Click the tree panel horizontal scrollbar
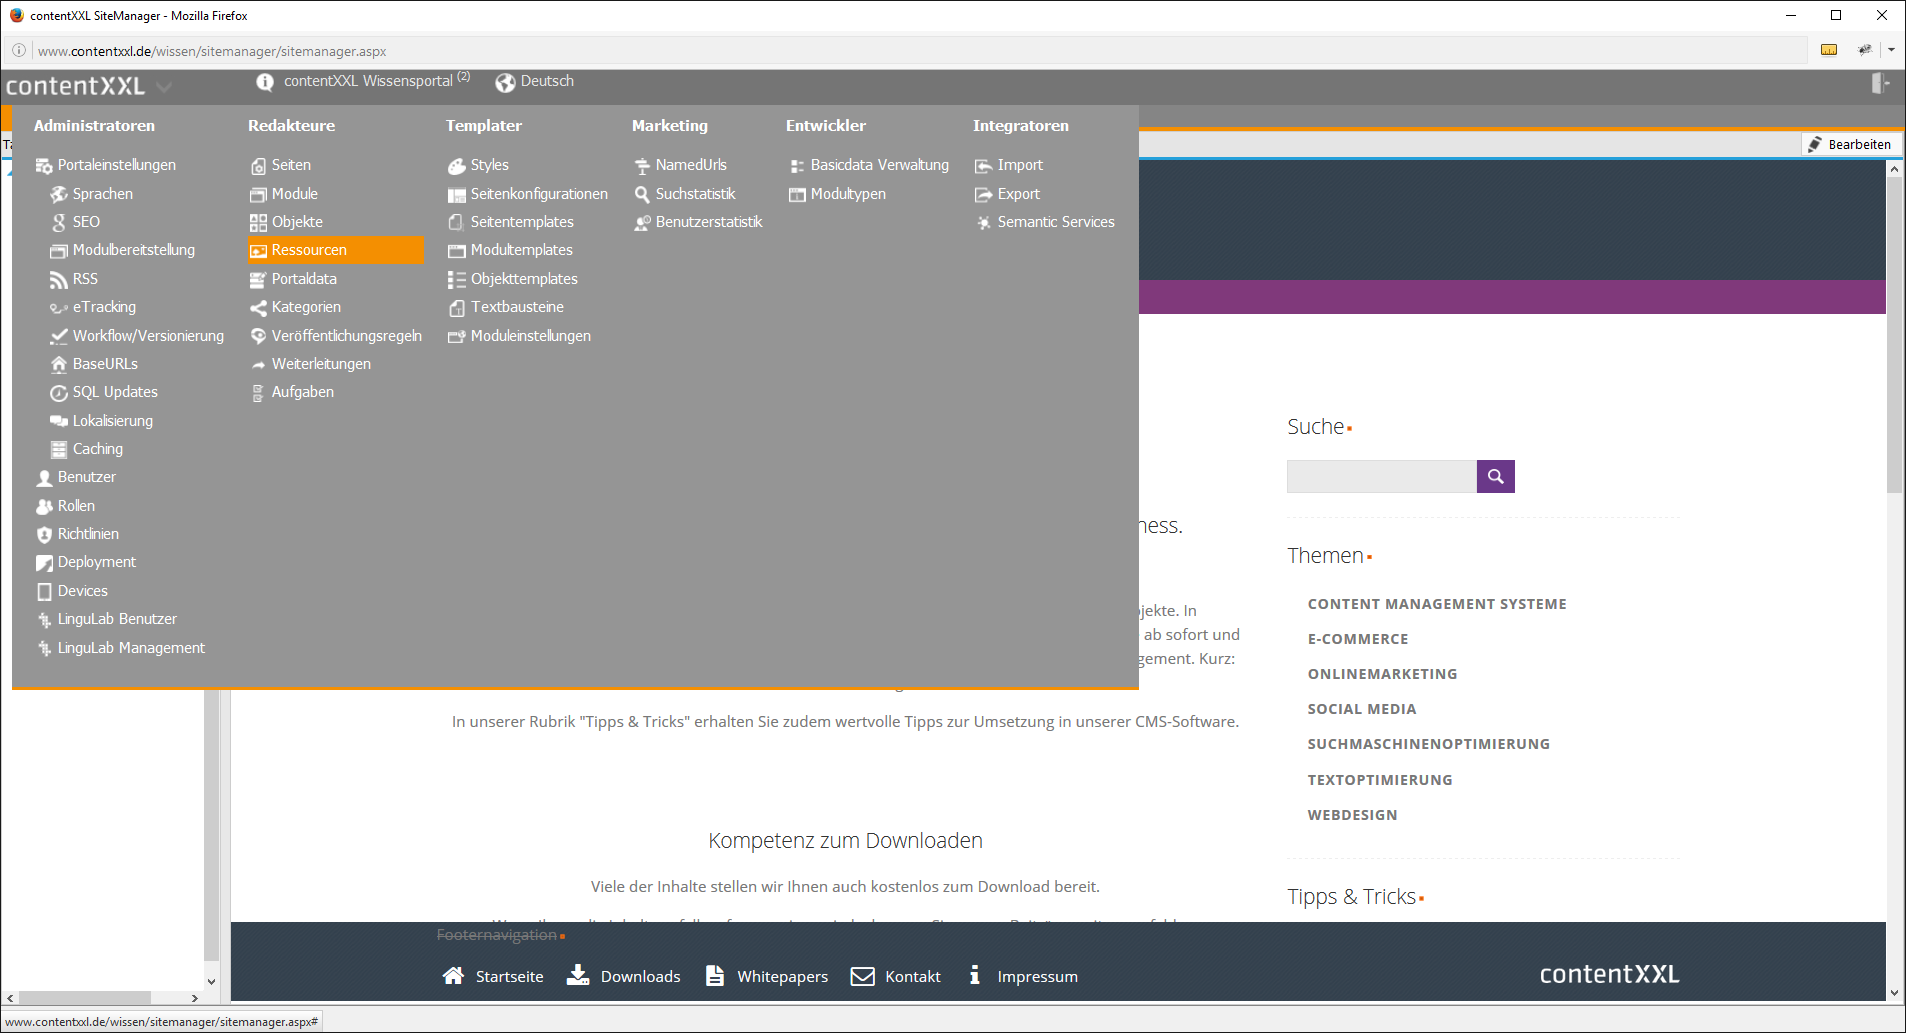 [x=85, y=998]
